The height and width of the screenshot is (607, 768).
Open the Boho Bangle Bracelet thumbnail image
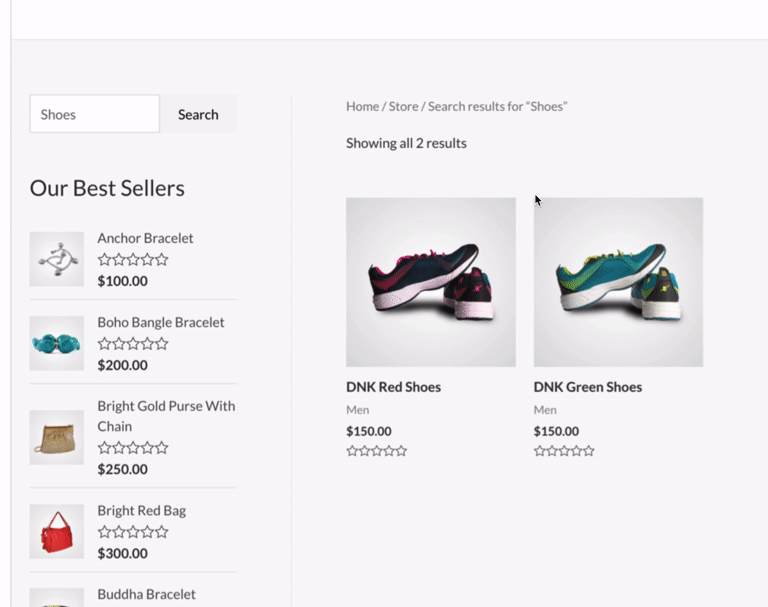(x=57, y=343)
